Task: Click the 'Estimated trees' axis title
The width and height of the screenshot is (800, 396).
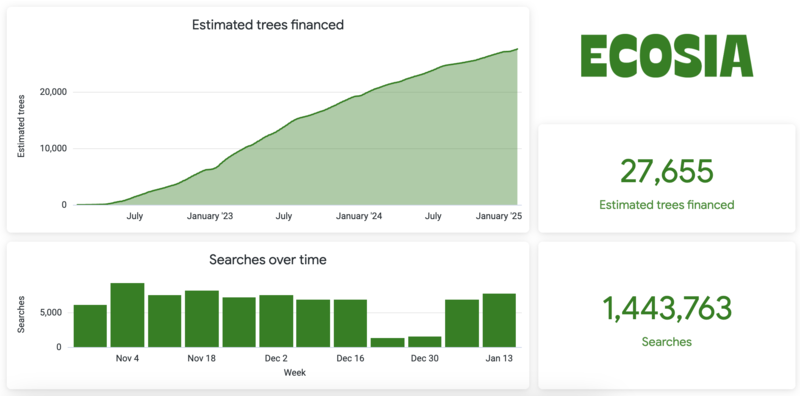Action: tap(21, 126)
